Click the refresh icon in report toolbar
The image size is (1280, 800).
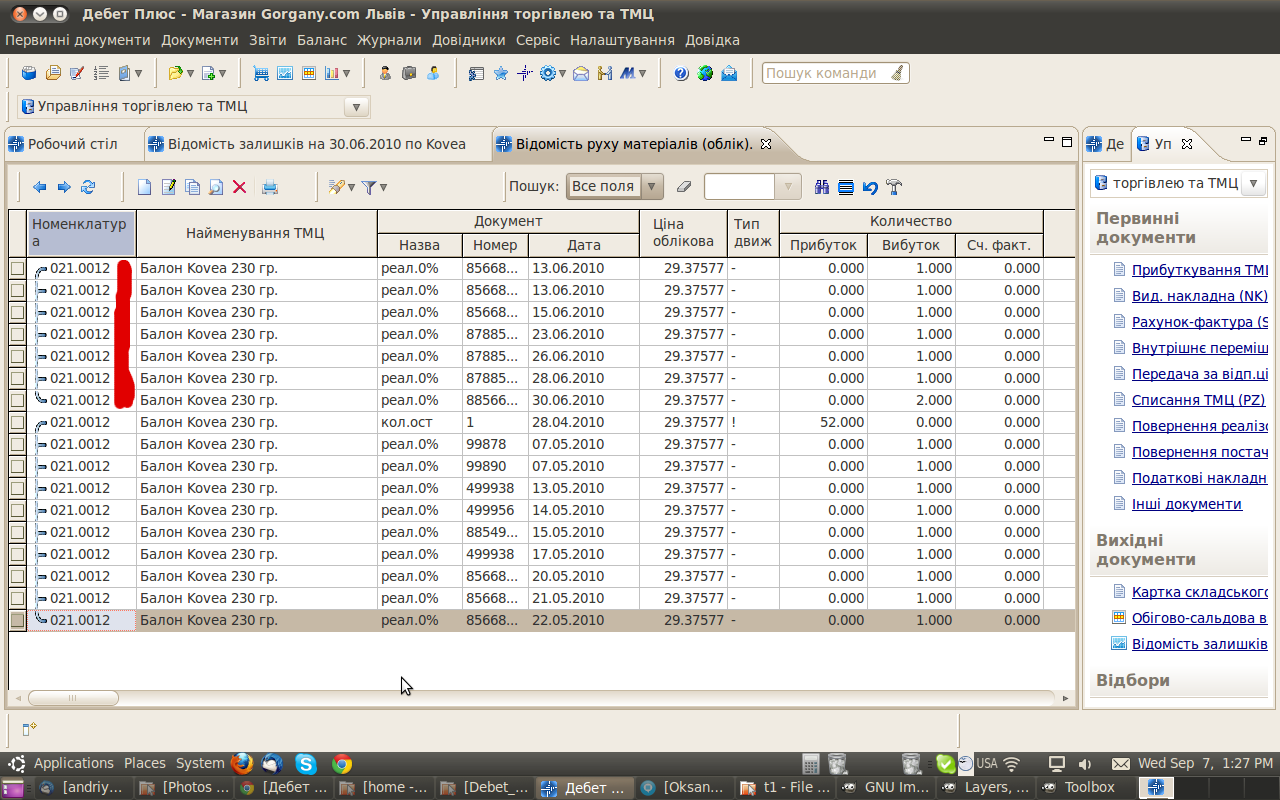88,187
